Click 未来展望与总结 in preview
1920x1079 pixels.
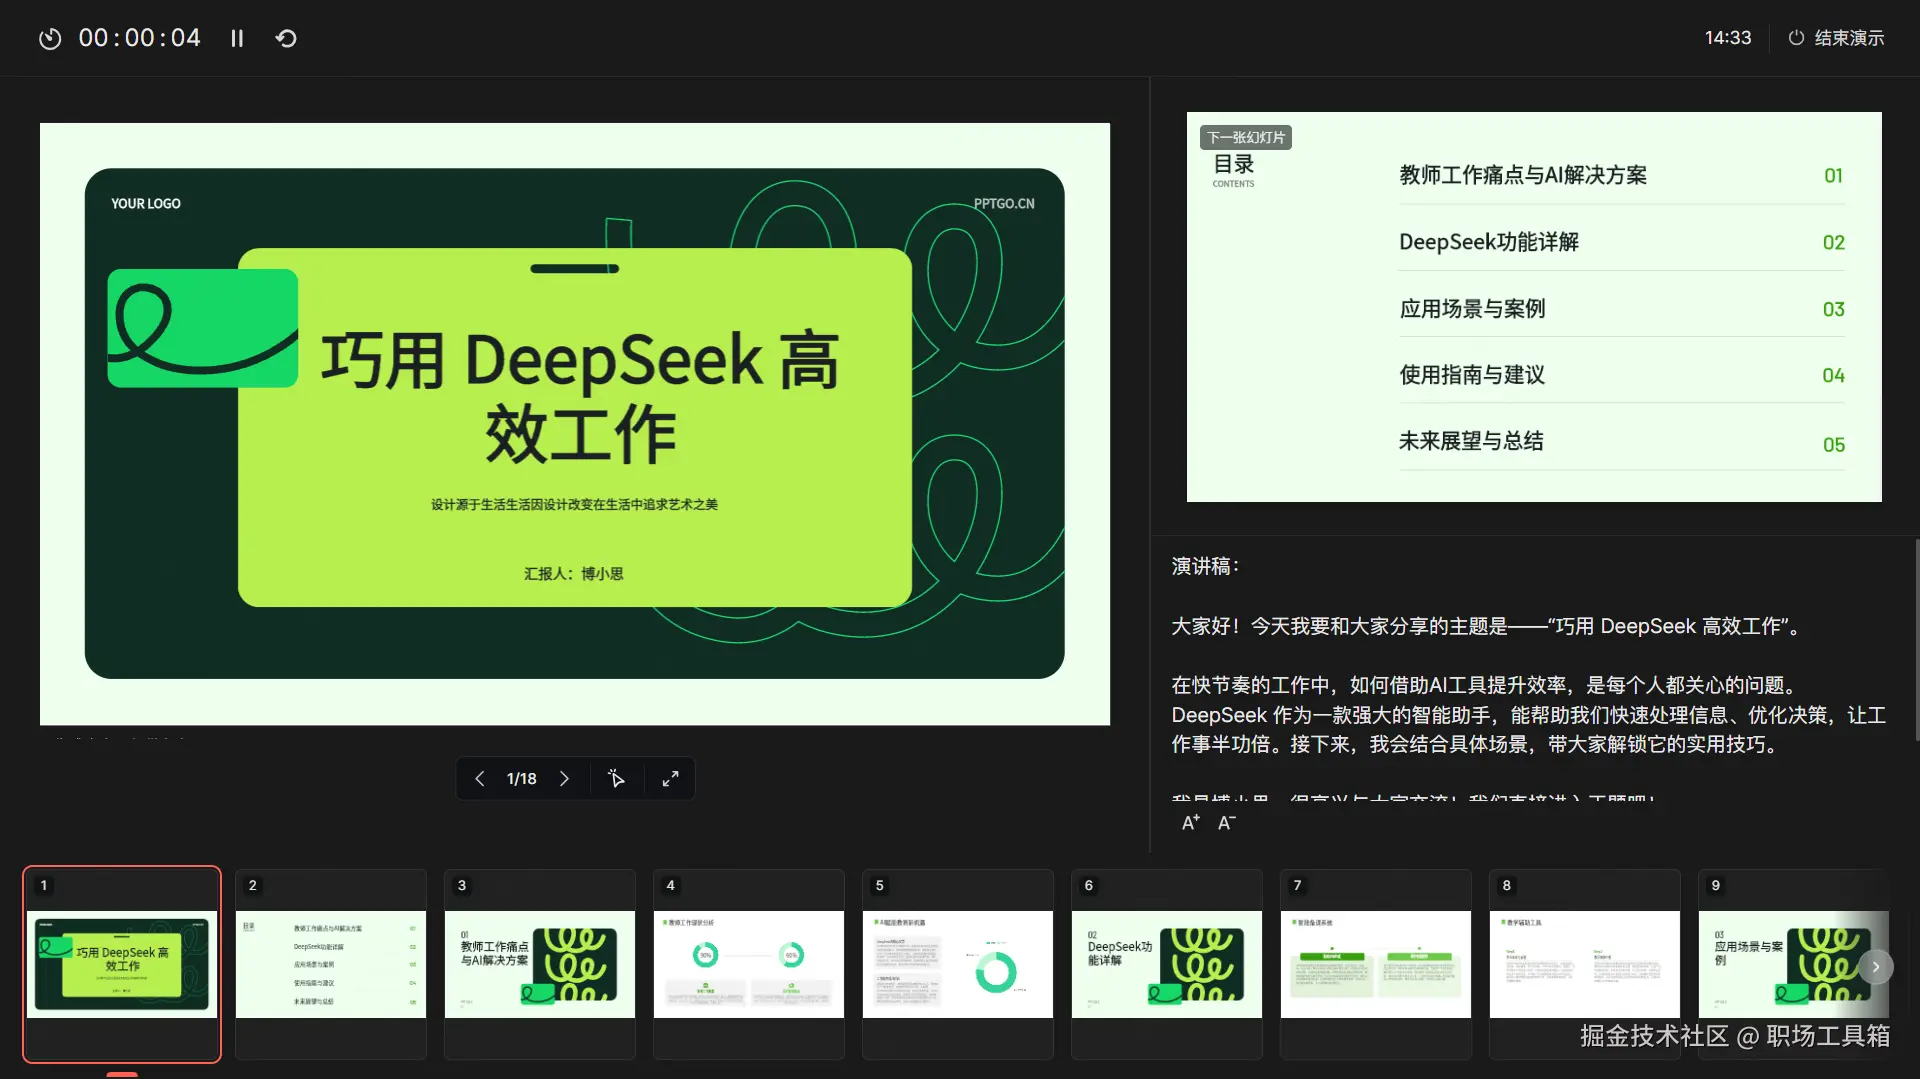pyautogui.click(x=1471, y=441)
